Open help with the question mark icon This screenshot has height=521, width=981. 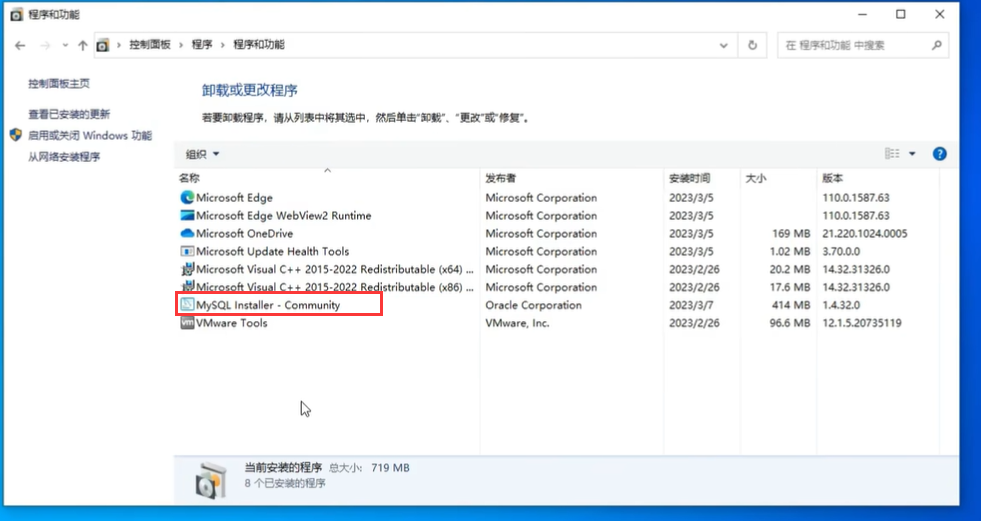click(x=939, y=154)
